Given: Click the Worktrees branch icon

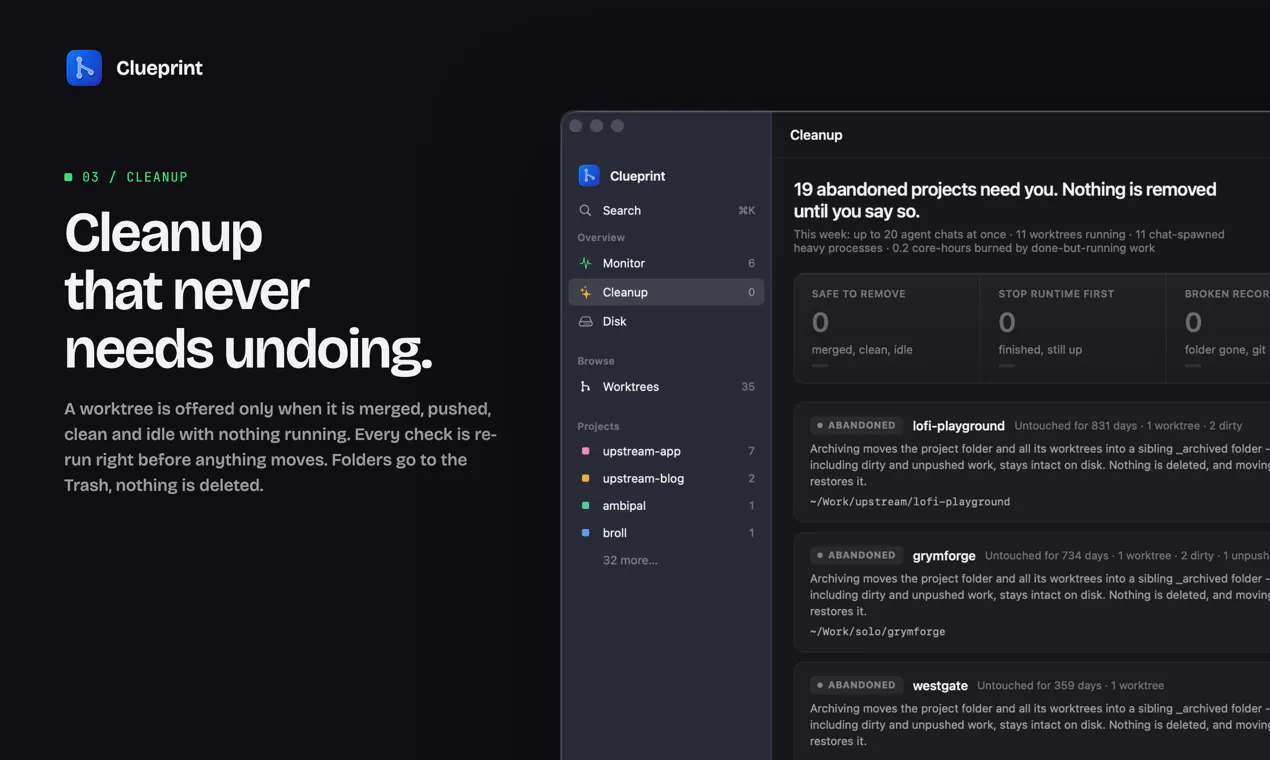Looking at the screenshot, I should coord(586,387).
